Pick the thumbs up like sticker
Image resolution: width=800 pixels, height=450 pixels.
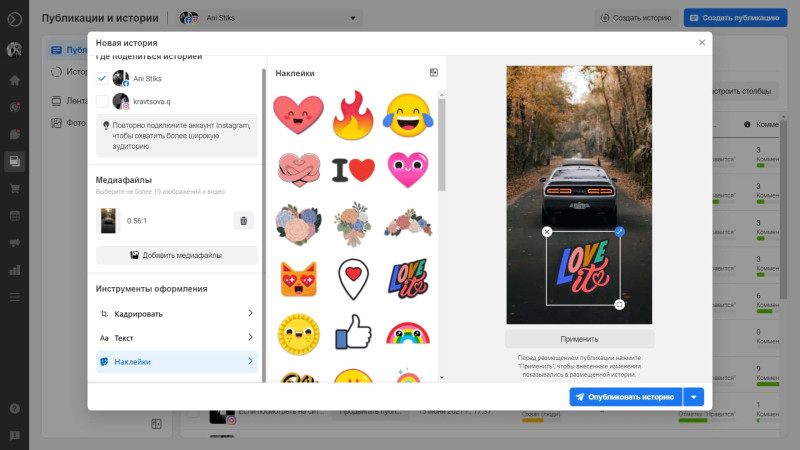point(353,332)
